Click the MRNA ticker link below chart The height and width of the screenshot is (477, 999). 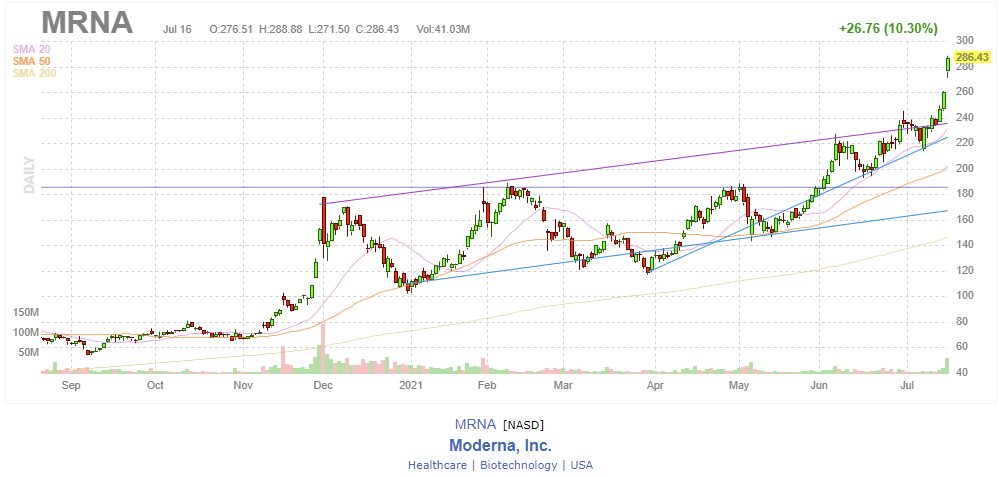click(x=475, y=425)
